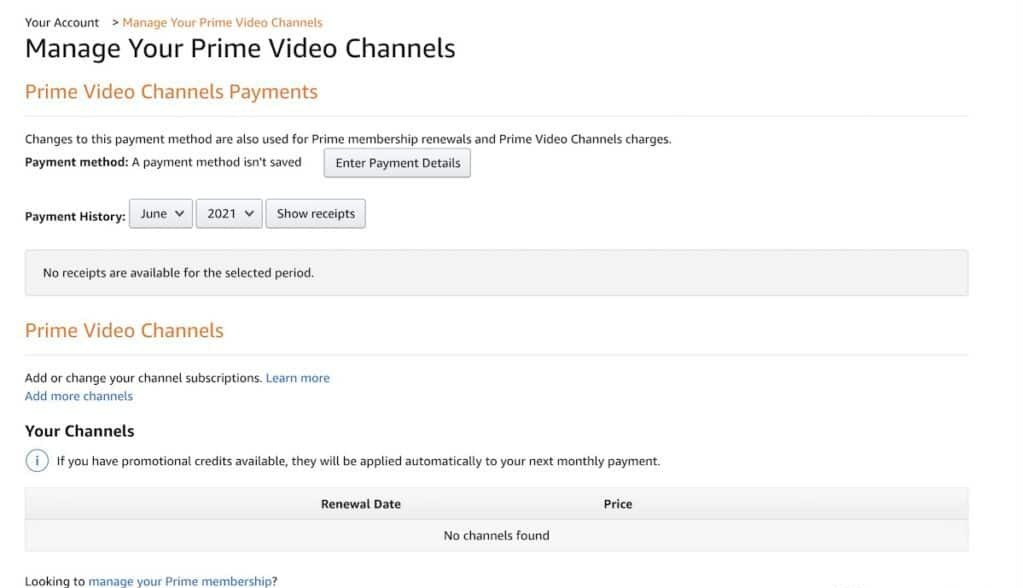Click the promotional credits notice text
This screenshot has height=588, width=1023.
point(358,461)
